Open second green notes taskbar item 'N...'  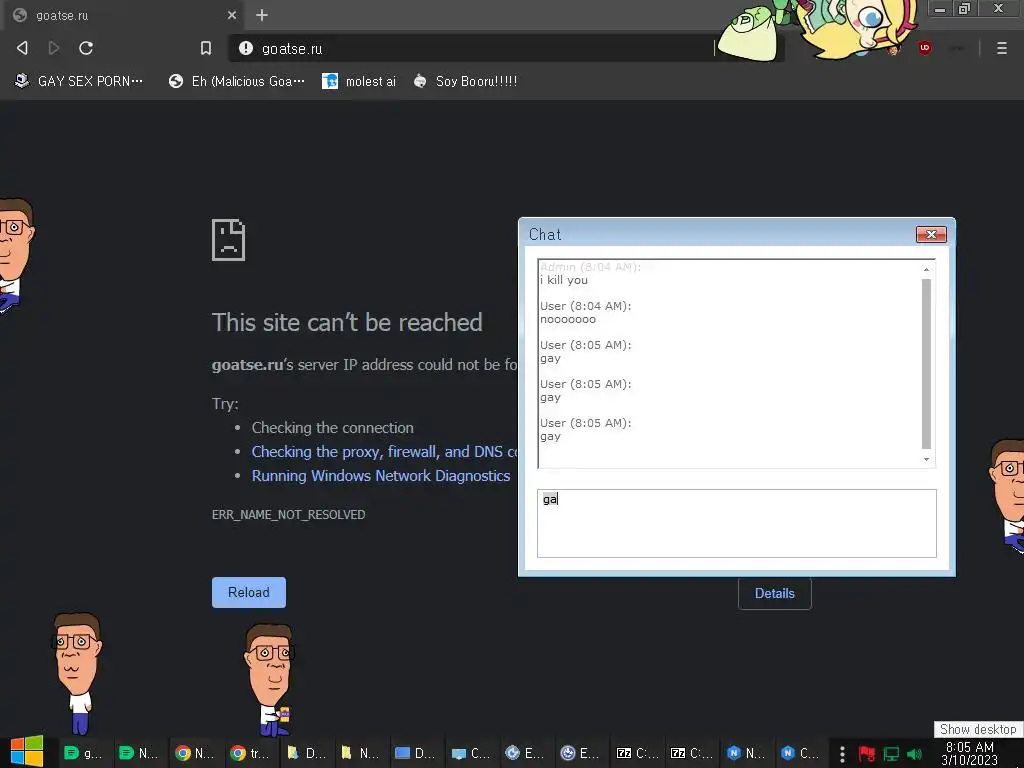[x=138, y=753]
